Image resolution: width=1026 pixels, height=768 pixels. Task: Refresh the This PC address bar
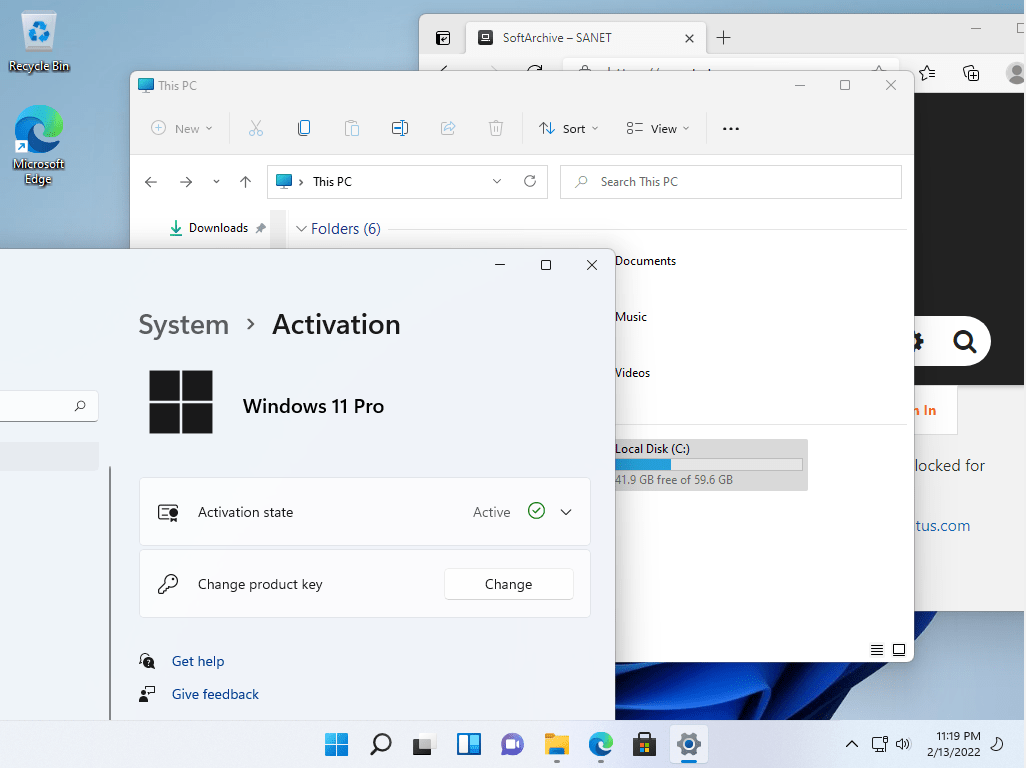[x=530, y=181]
